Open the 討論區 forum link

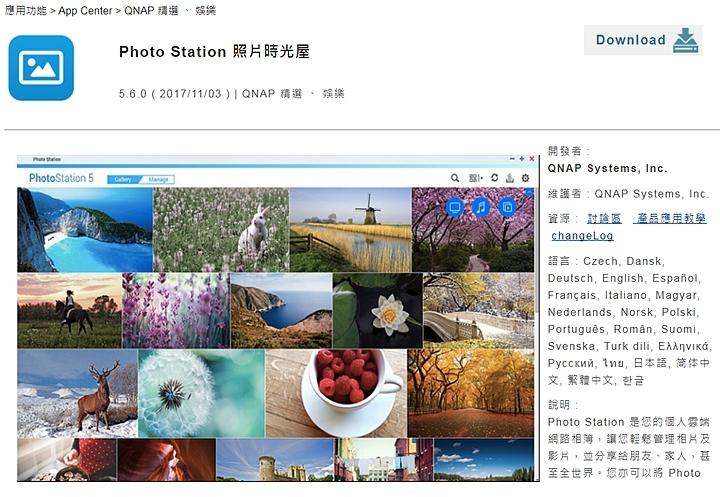(604, 219)
